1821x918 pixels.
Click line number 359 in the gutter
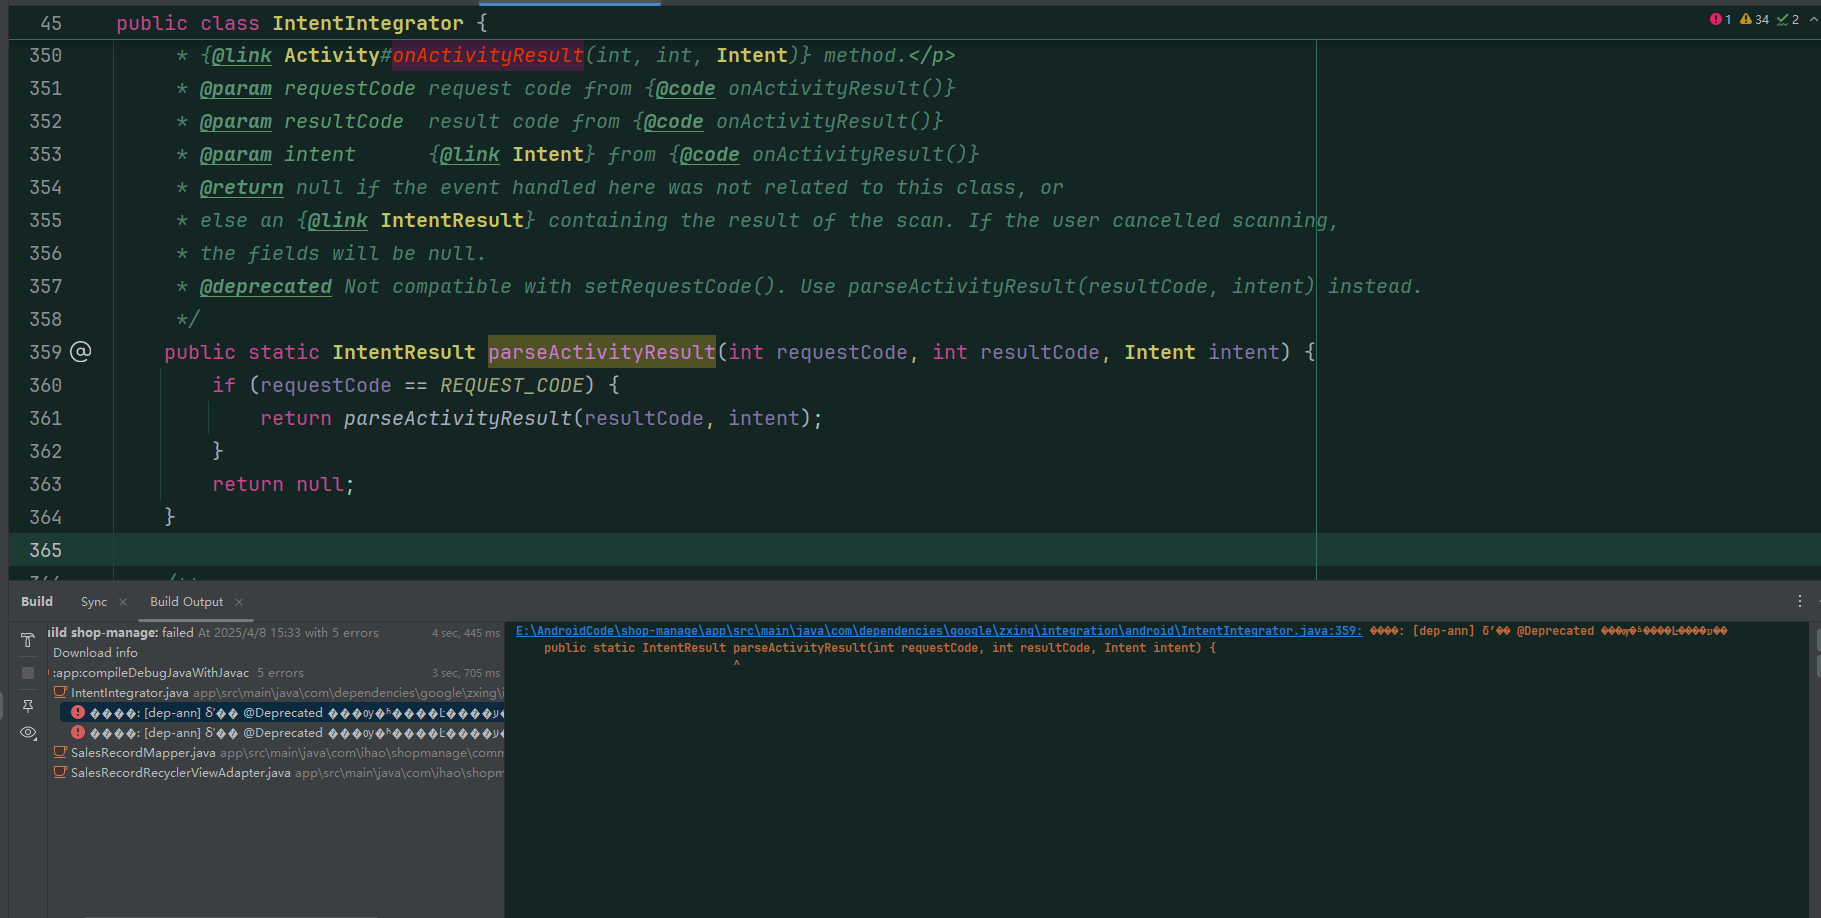(x=45, y=352)
